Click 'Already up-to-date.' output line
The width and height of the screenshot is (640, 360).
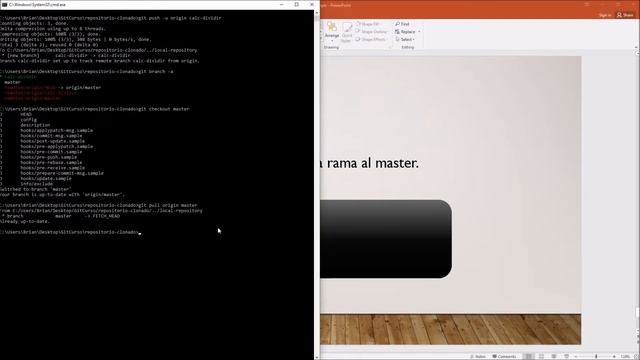[x=24, y=221]
